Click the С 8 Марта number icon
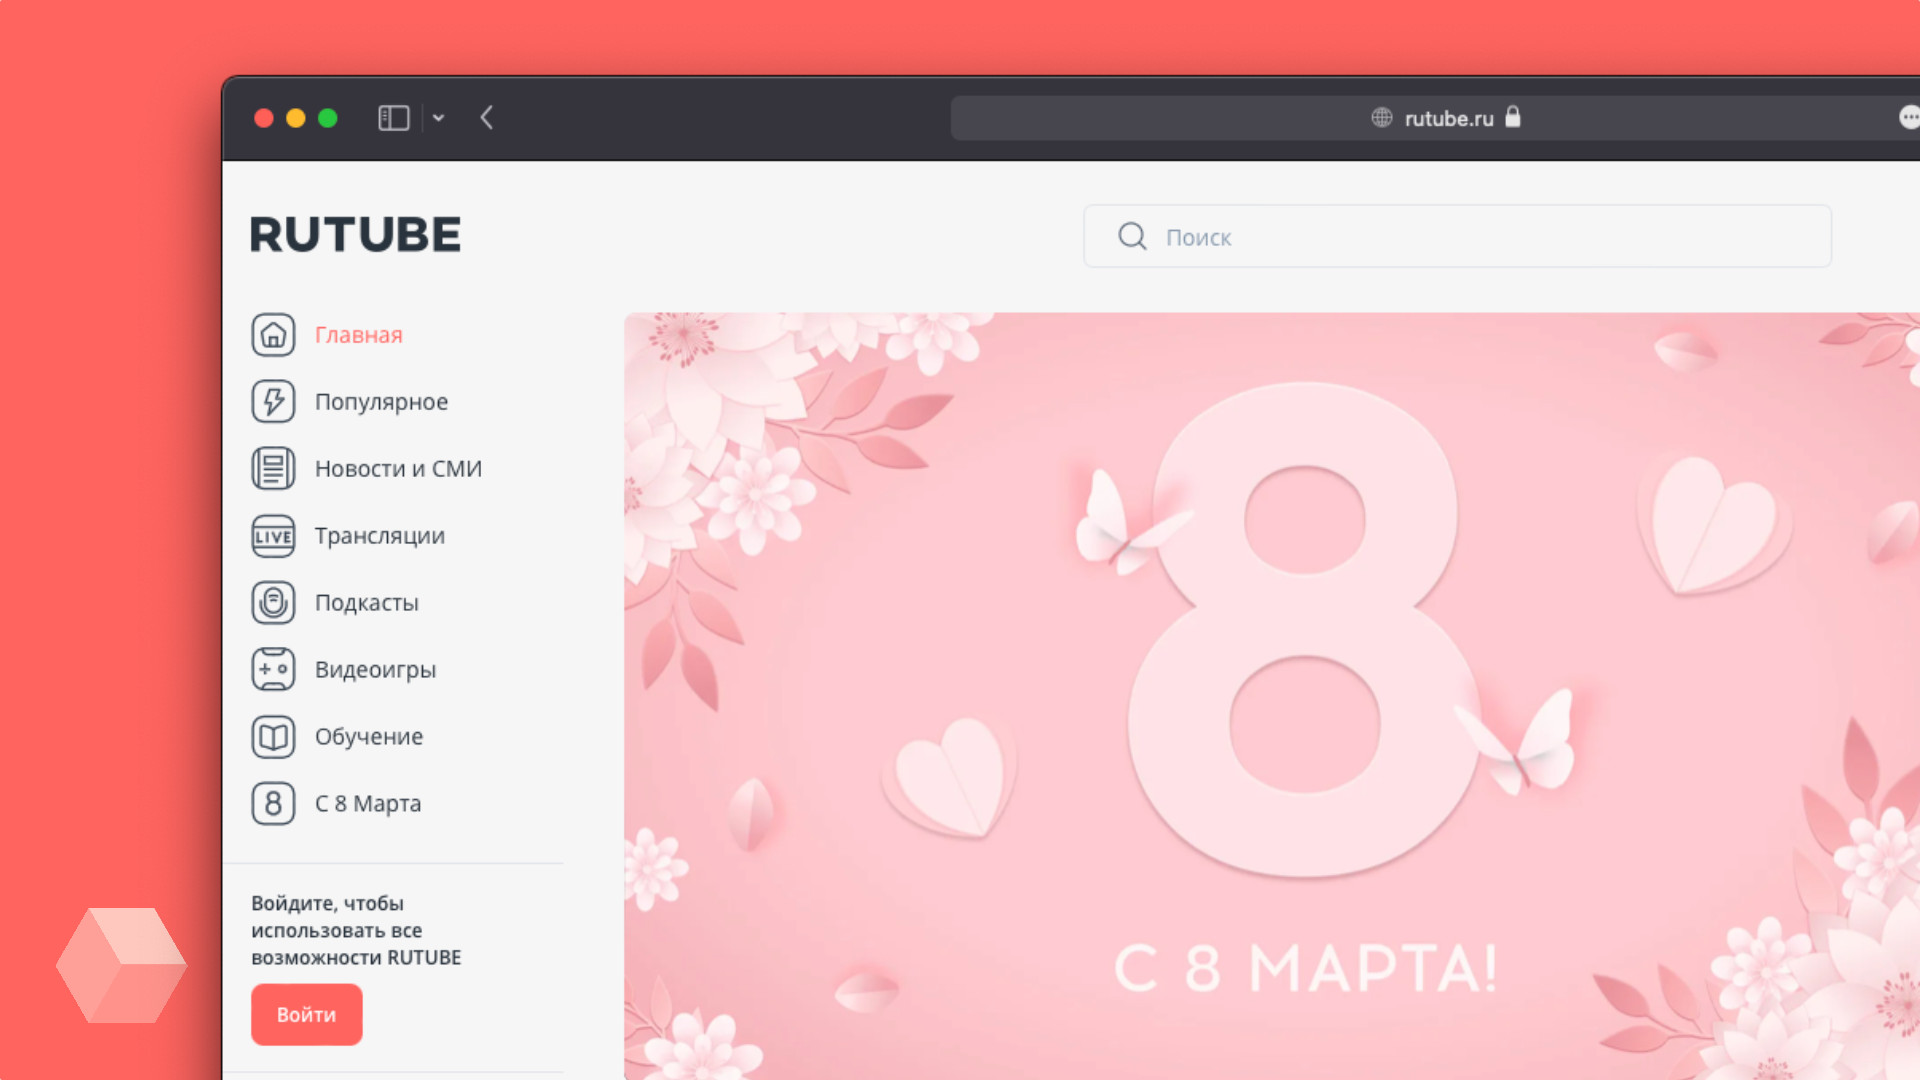This screenshot has width=1920, height=1080. click(273, 804)
